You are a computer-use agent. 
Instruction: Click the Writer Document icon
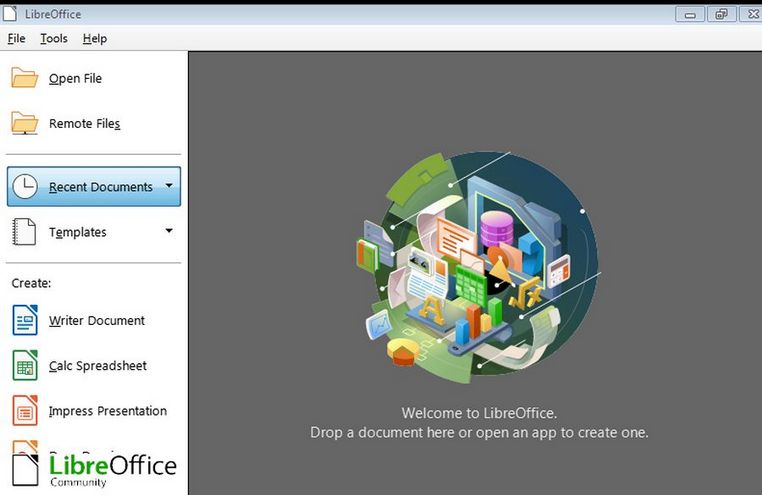click(25, 320)
